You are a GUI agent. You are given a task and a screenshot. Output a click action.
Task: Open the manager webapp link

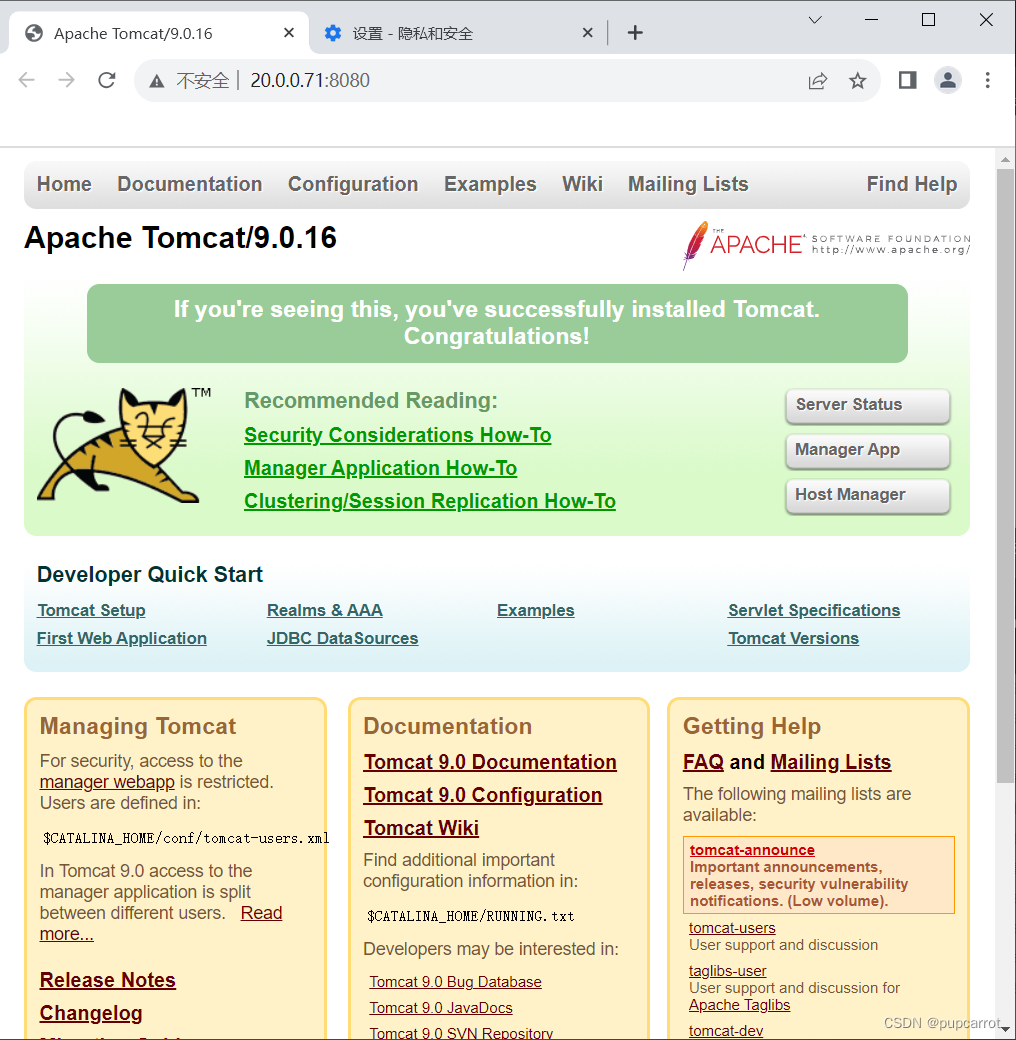[x=107, y=782]
